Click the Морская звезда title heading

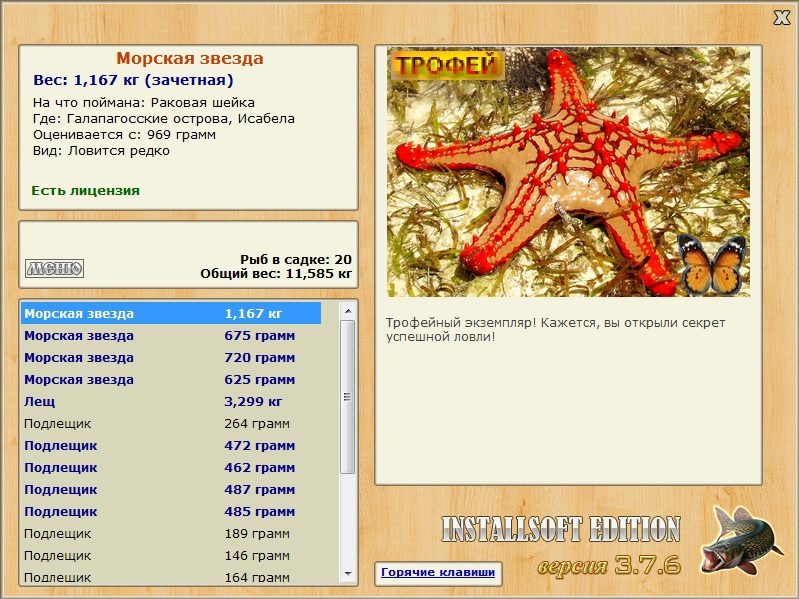190,58
